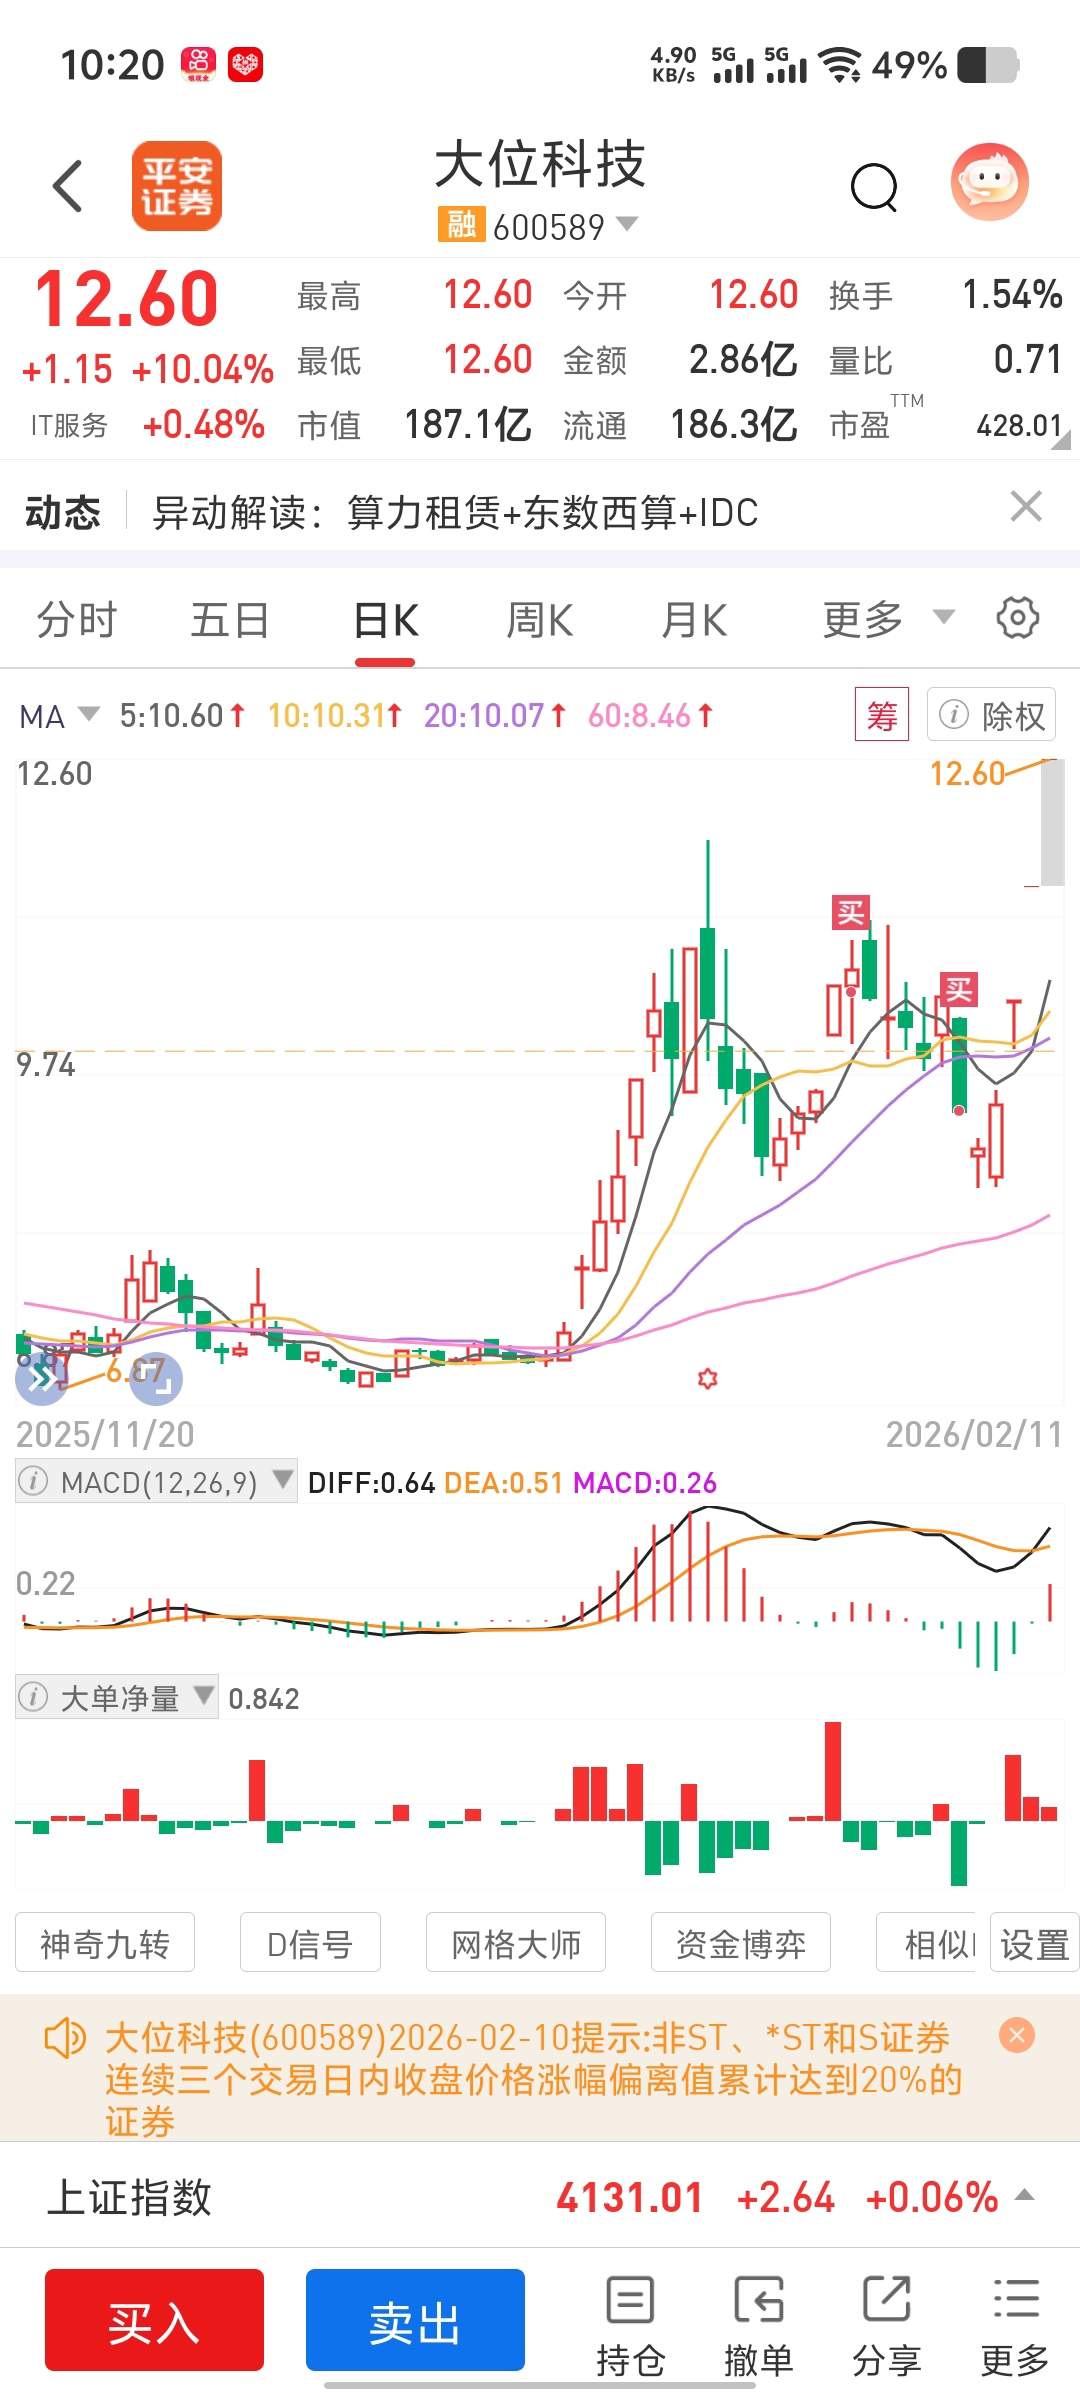Tap the battery status icon

click(x=988, y=65)
